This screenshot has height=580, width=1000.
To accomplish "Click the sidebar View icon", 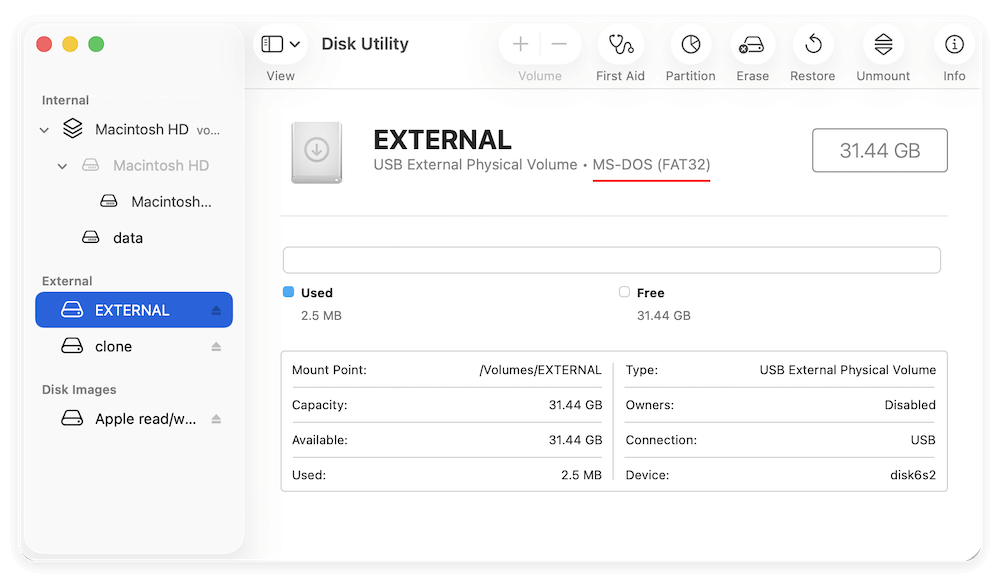I will point(271,43).
